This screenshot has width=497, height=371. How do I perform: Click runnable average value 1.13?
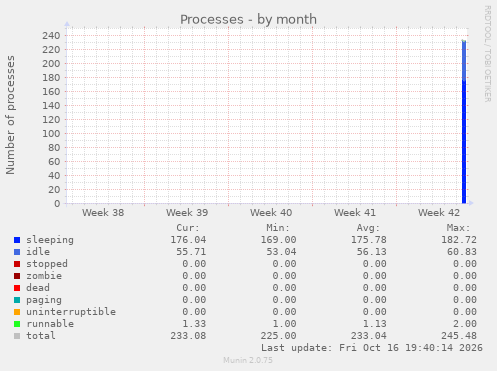(375, 324)
